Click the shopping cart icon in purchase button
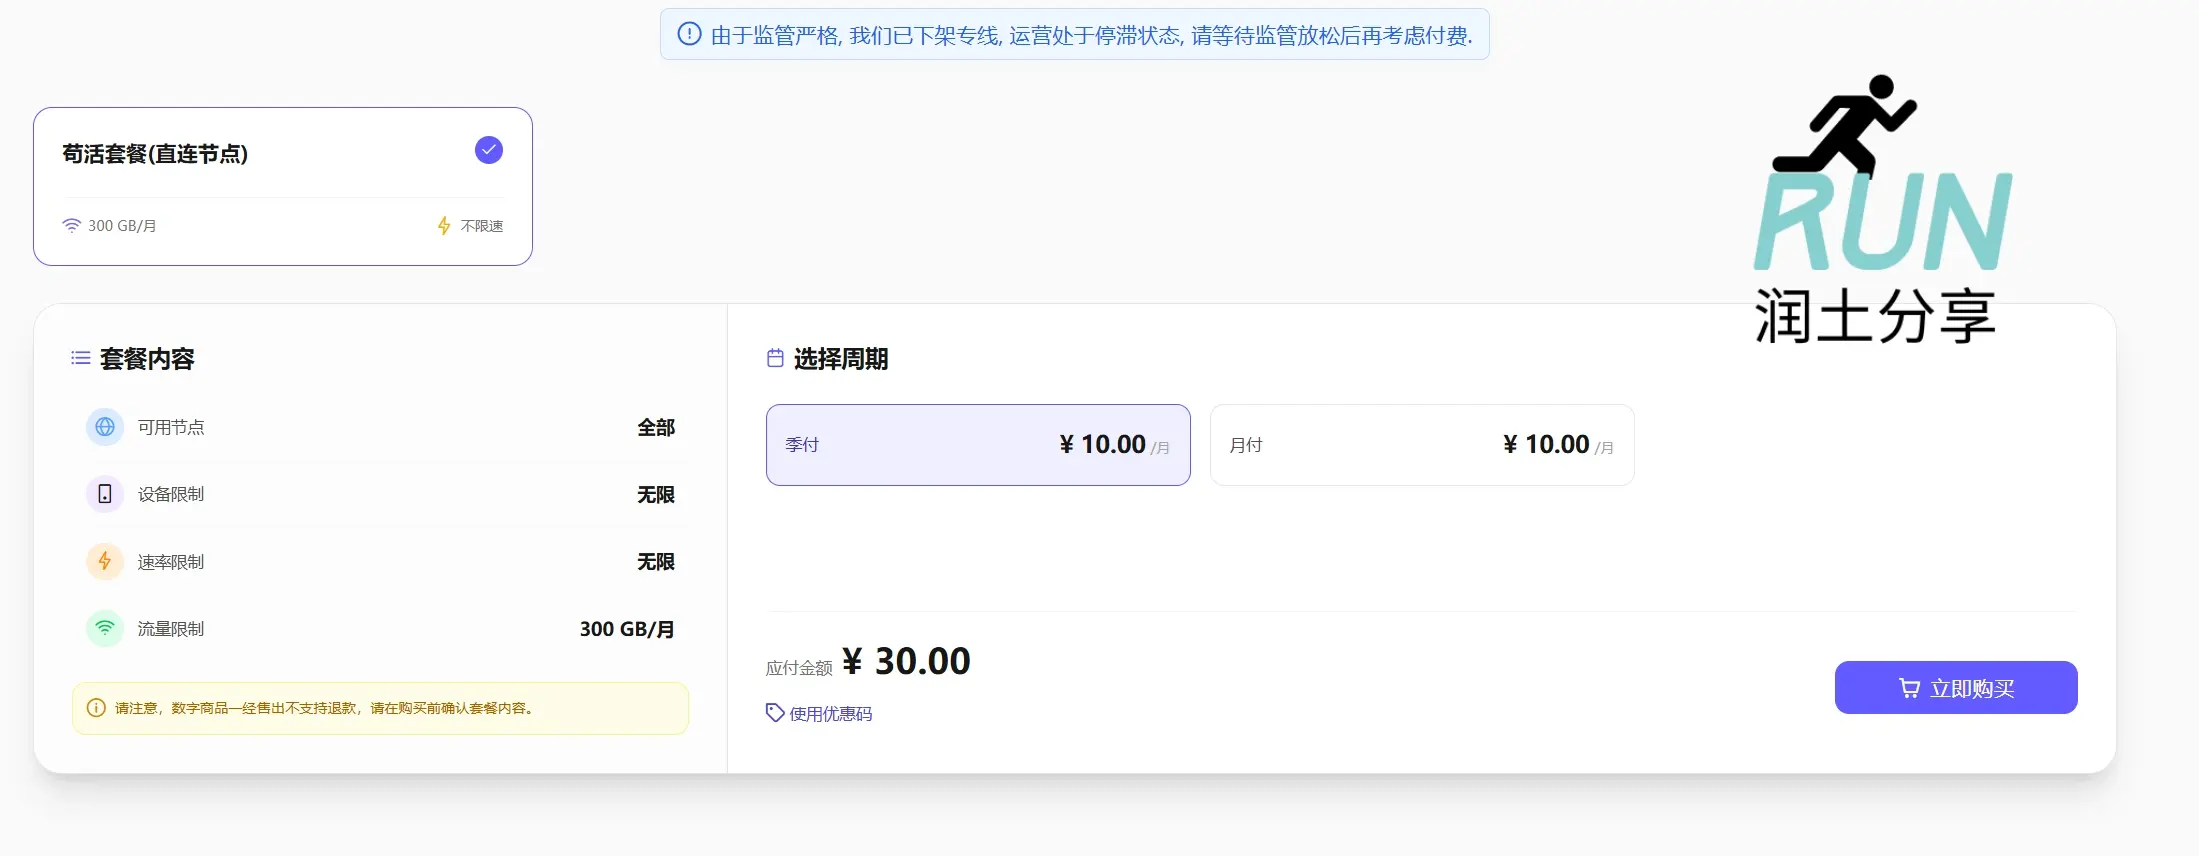 pos(1909,688)
